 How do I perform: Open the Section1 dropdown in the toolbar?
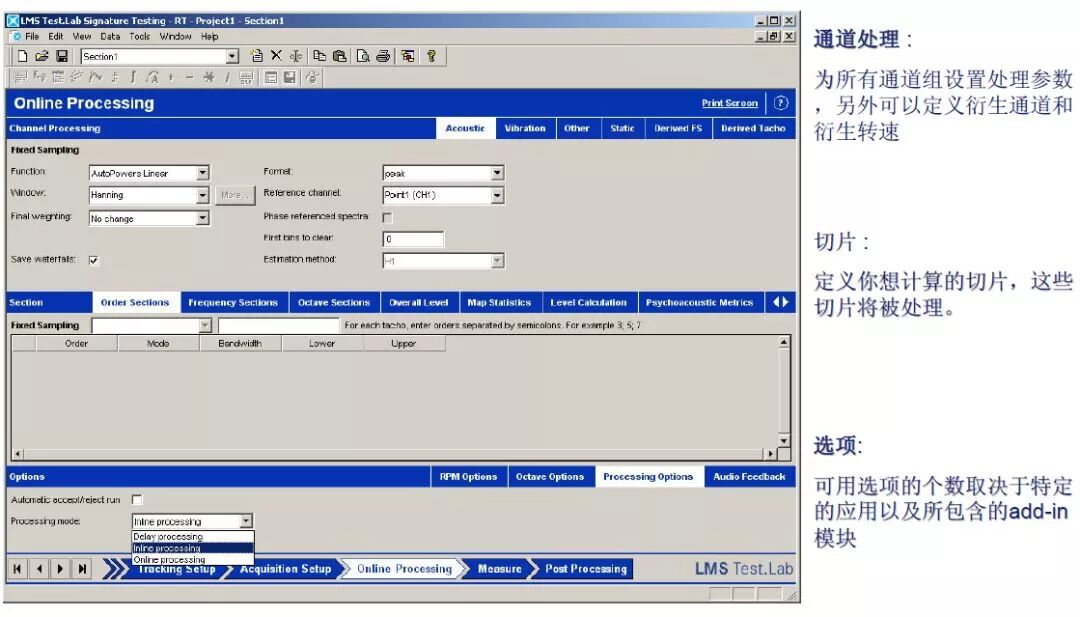point(232,56)
